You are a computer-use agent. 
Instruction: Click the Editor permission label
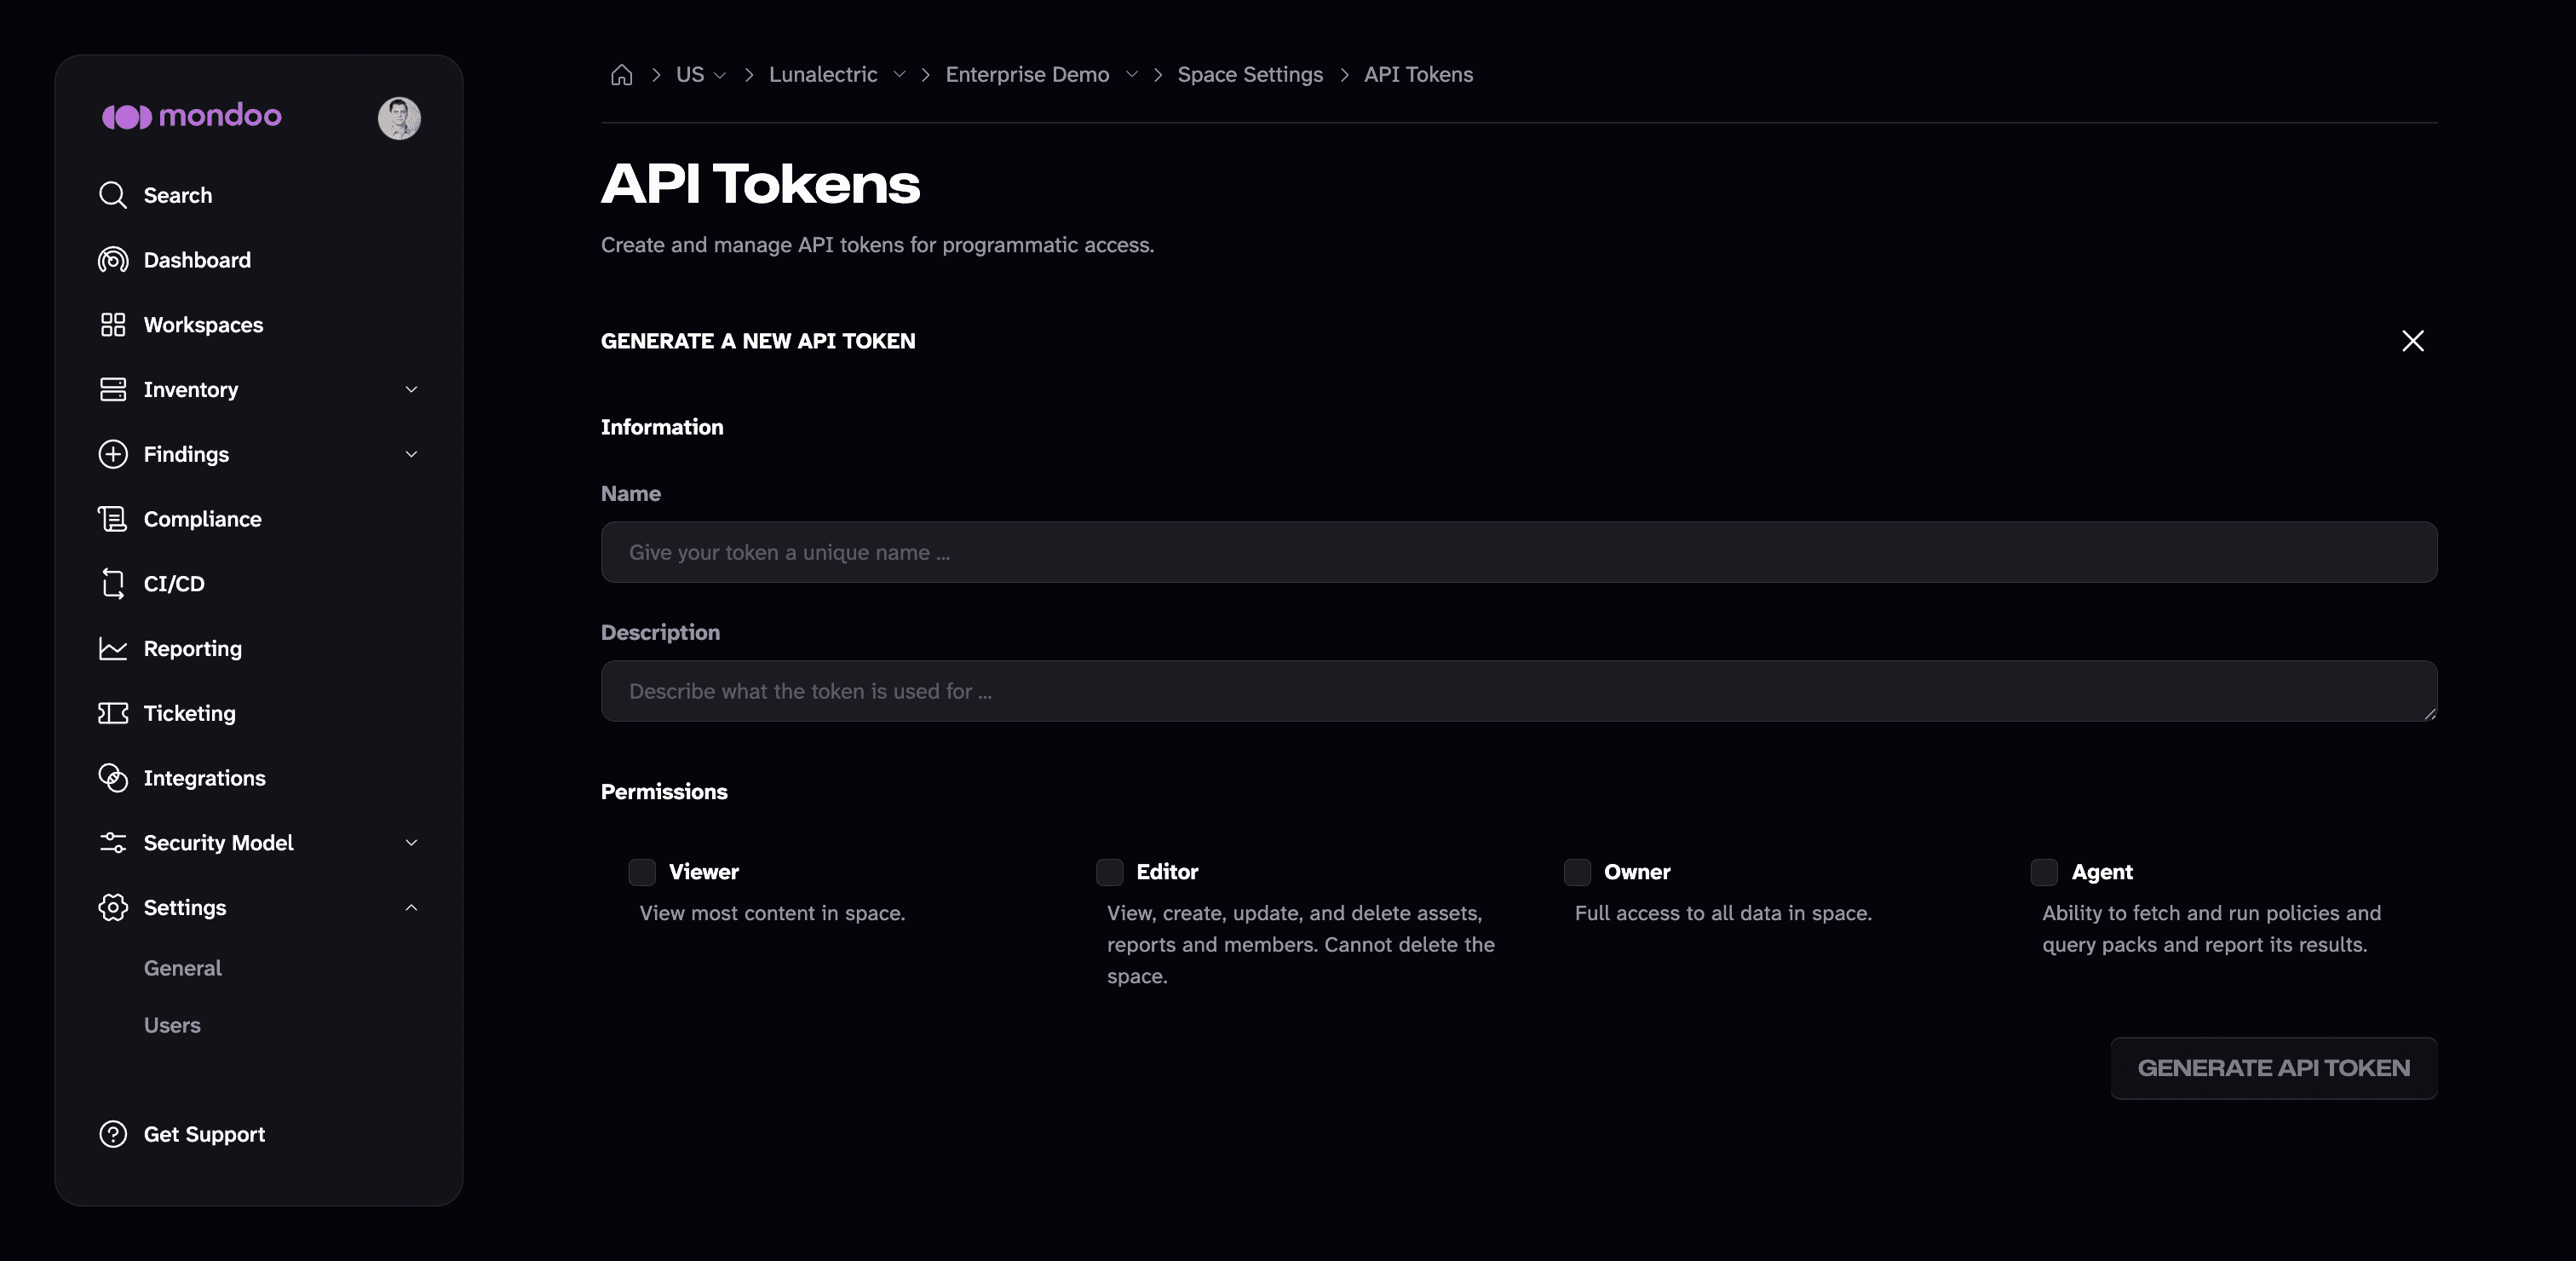[x=1167, y=872]
